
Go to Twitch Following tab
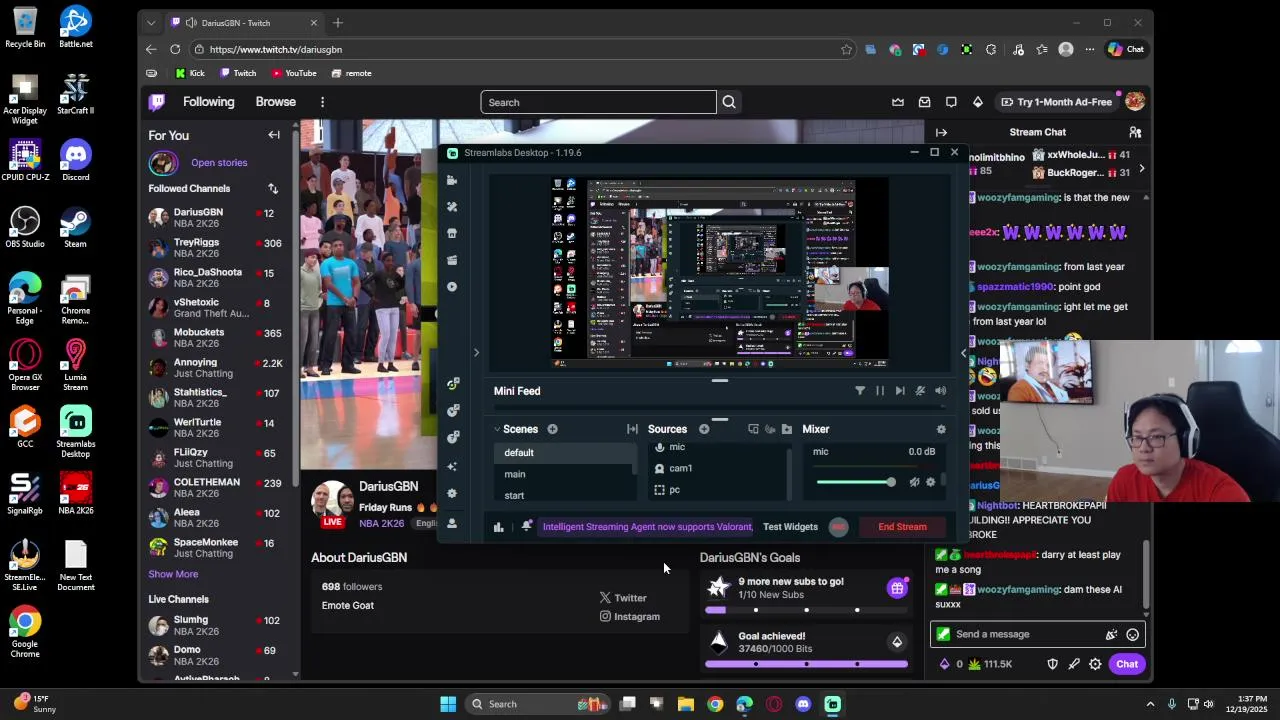(208, 102)
